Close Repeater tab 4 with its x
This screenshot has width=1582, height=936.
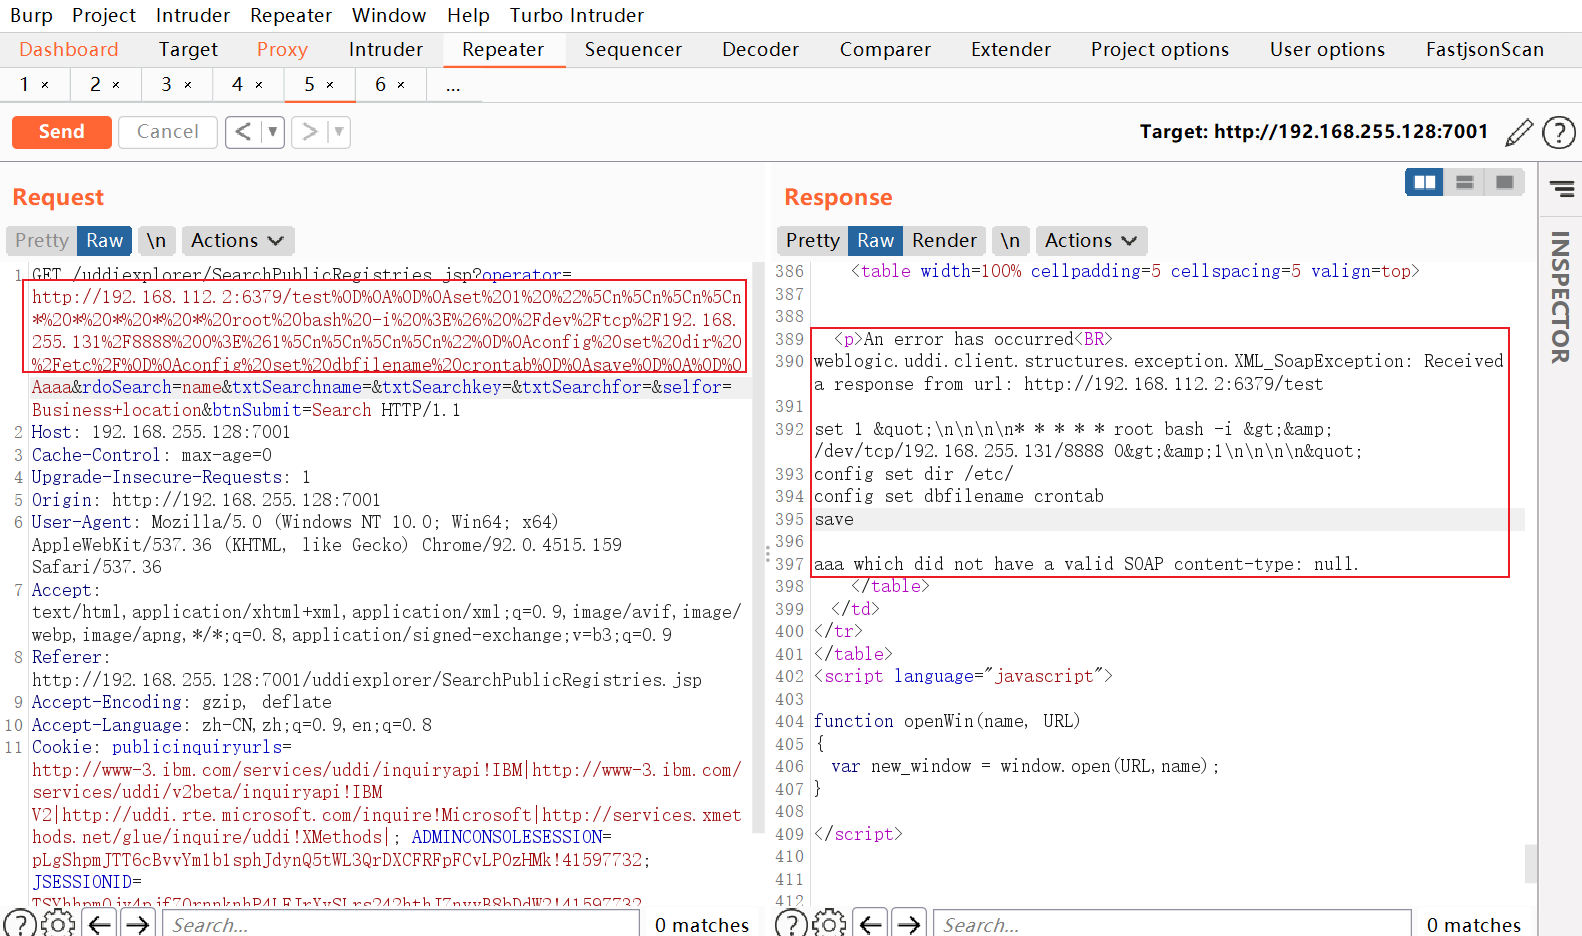click(259, 85)
